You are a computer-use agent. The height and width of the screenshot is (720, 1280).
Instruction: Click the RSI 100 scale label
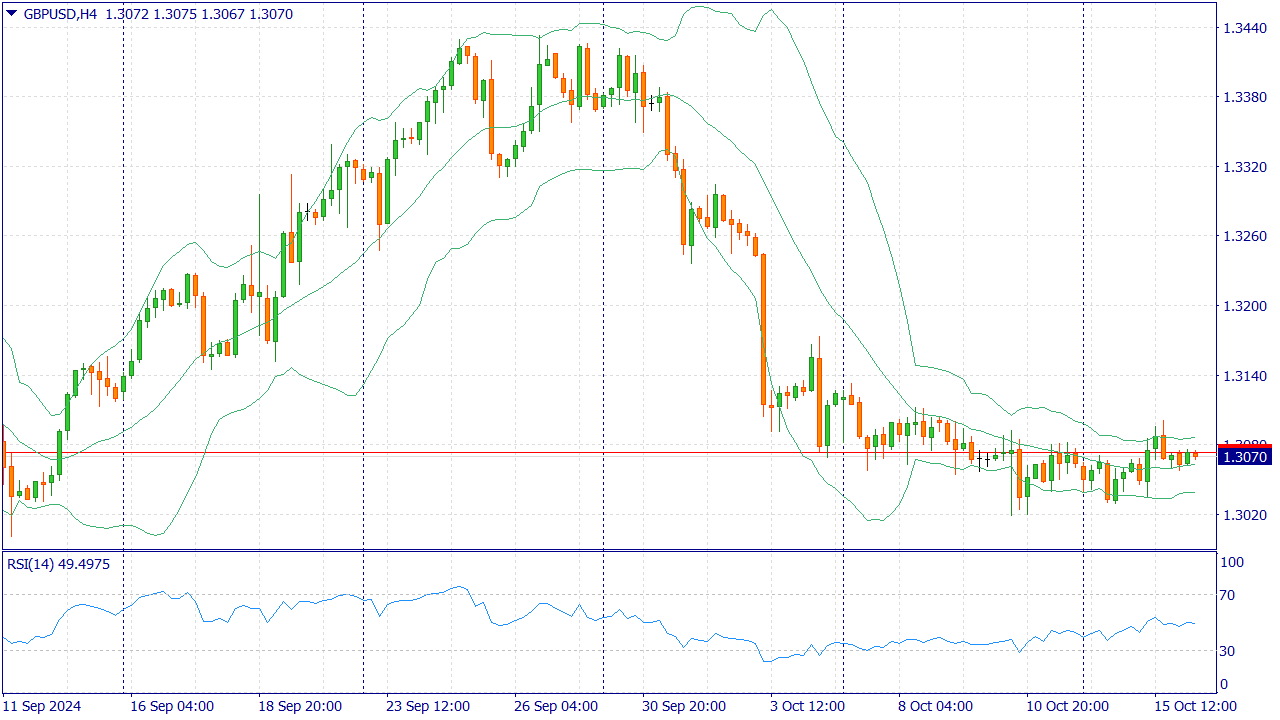coord(1232,563)
